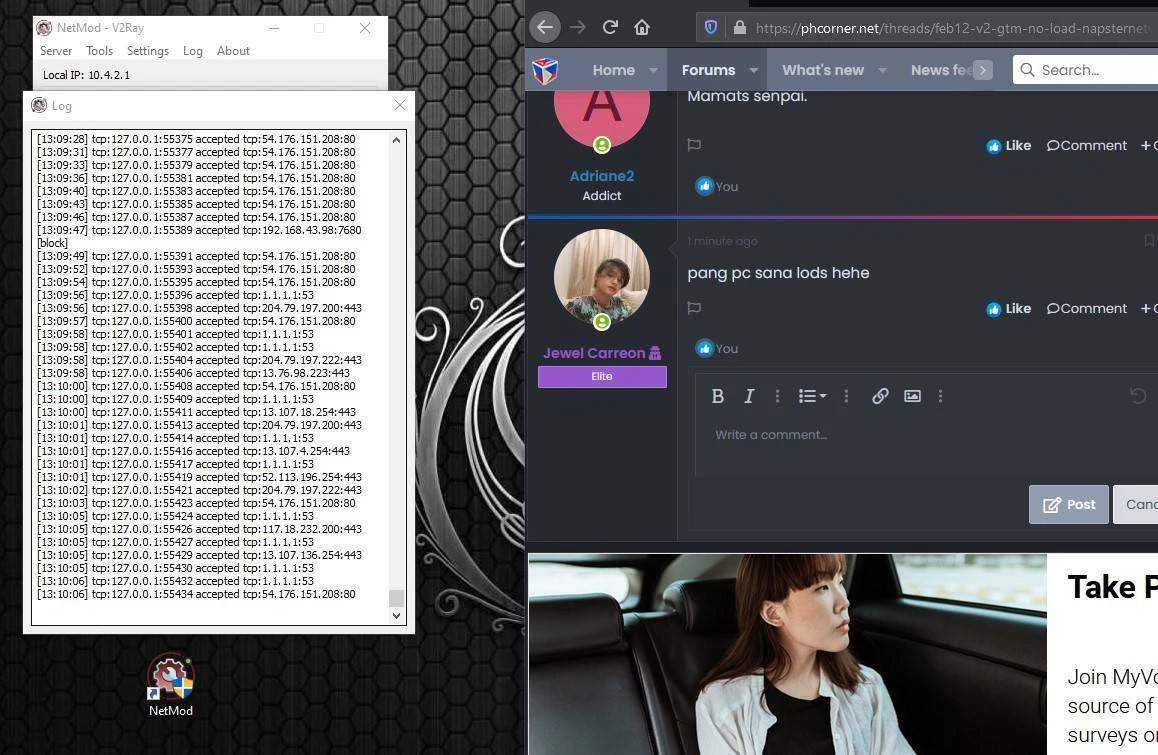Viewport: 1158px width, 755px height.
Task: Open the News feed tab
Action: pyautogui.click(x=941, y=70)
